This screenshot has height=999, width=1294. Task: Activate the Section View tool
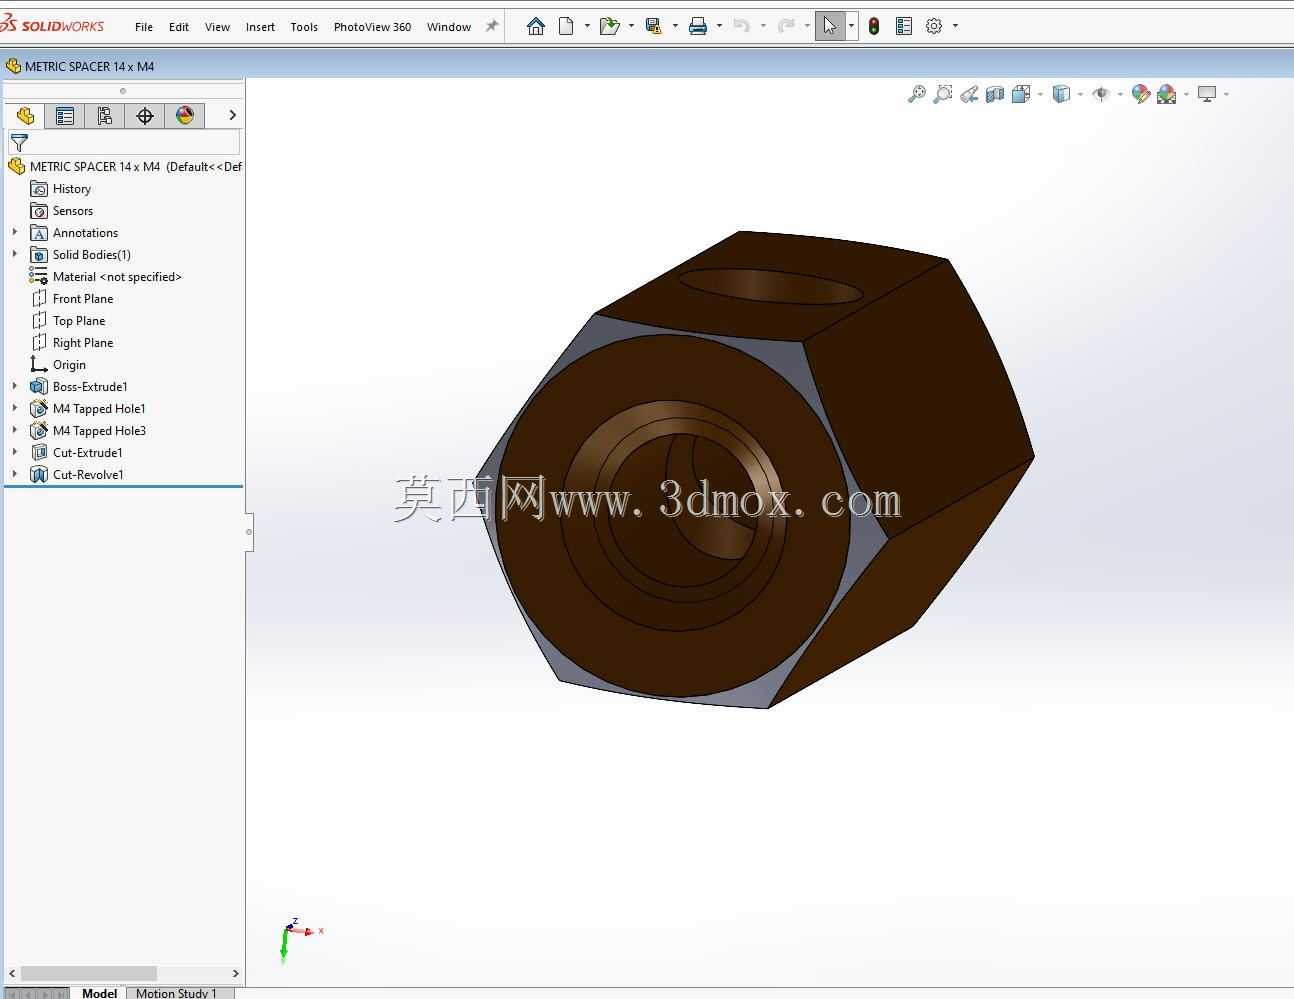[x=995, y=94]
